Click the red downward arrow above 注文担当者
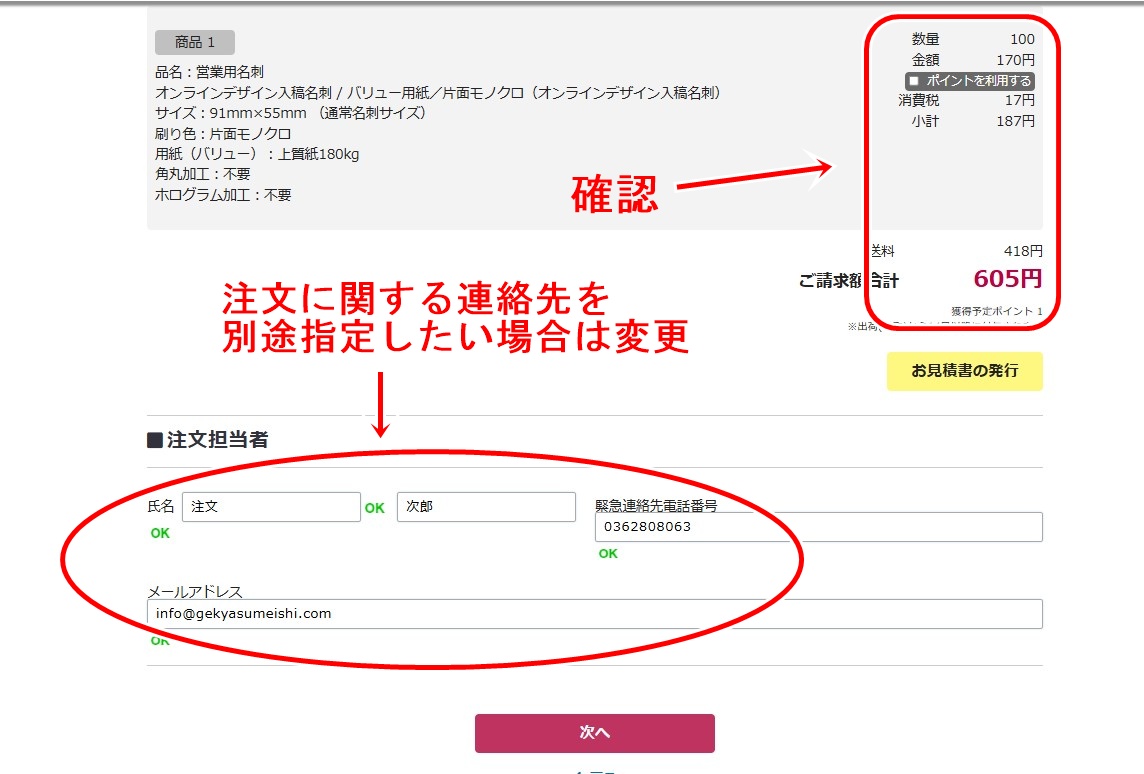The height and width of the screenshot is (774, 1144). pyautogui.click(x=380, y=405)
